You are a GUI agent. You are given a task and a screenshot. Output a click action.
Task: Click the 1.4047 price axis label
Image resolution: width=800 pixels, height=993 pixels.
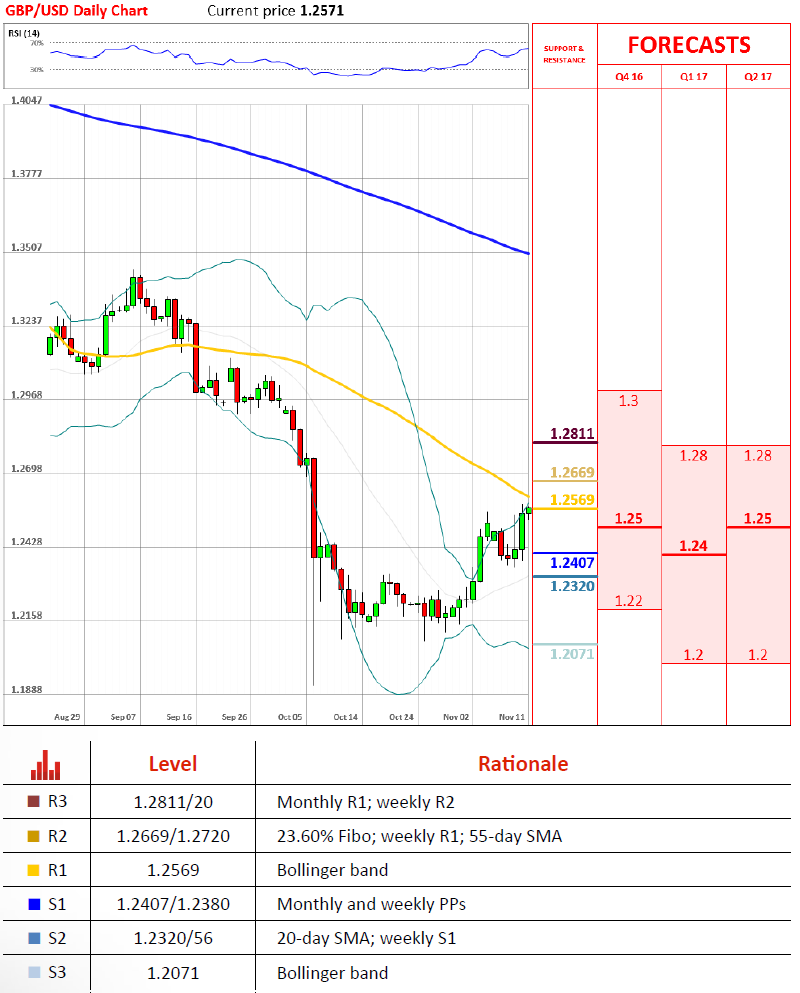(x=27, y=100)
